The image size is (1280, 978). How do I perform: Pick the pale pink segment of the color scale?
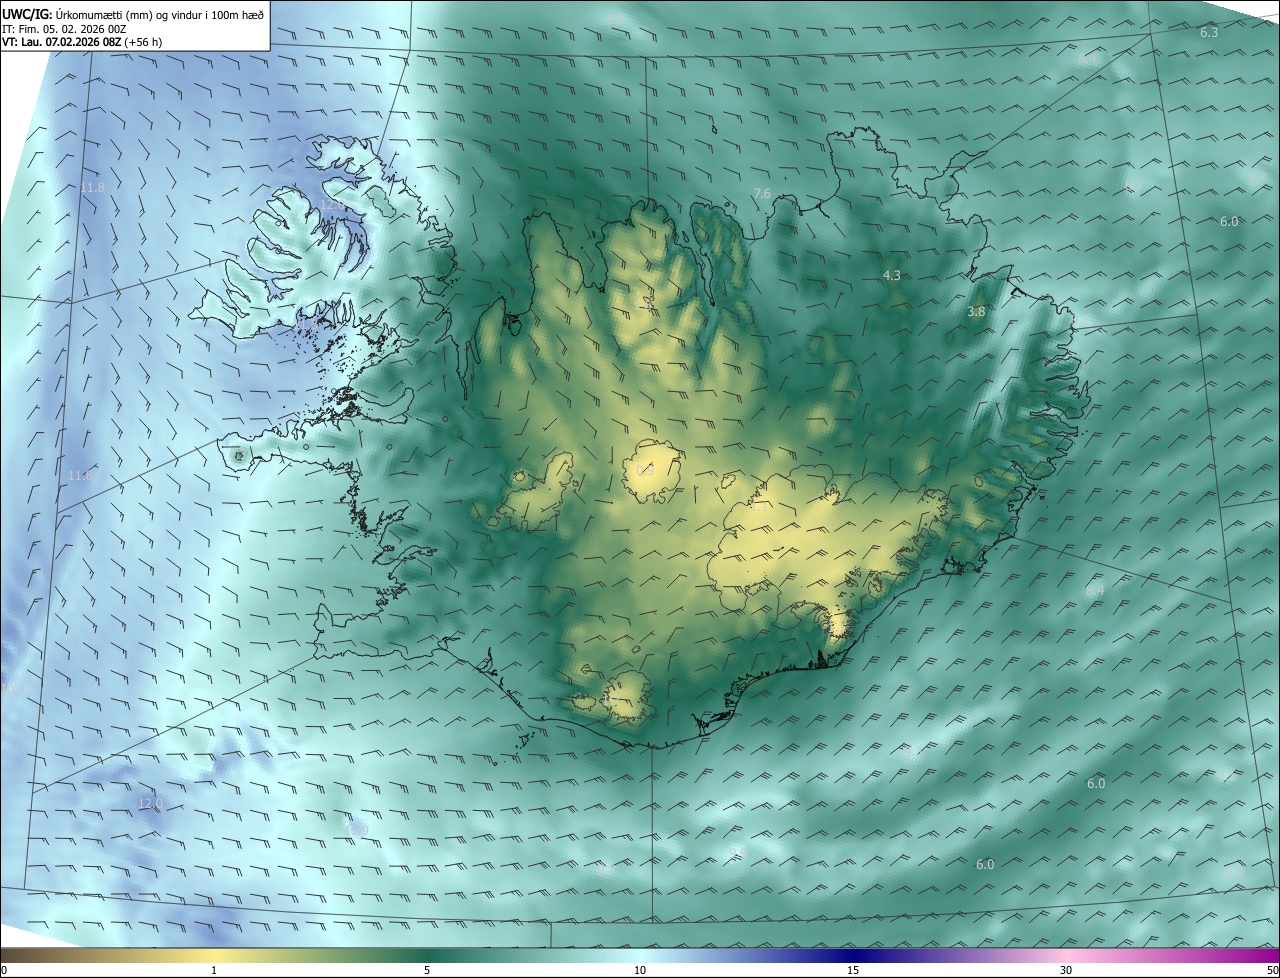1066,956
